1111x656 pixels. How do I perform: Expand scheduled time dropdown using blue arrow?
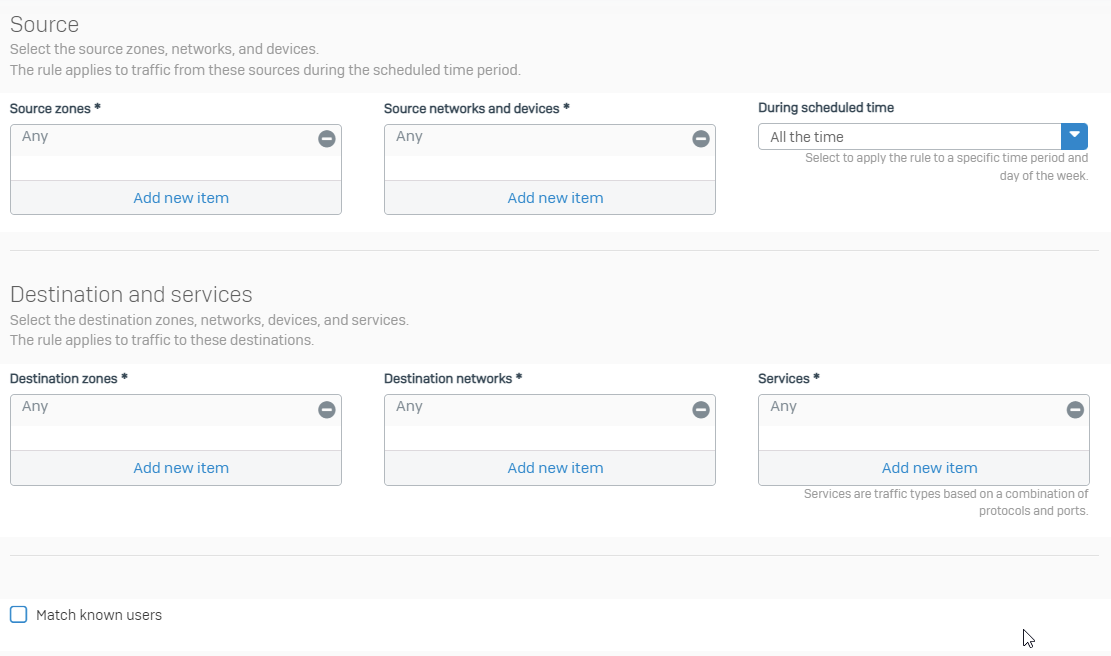1074,136
